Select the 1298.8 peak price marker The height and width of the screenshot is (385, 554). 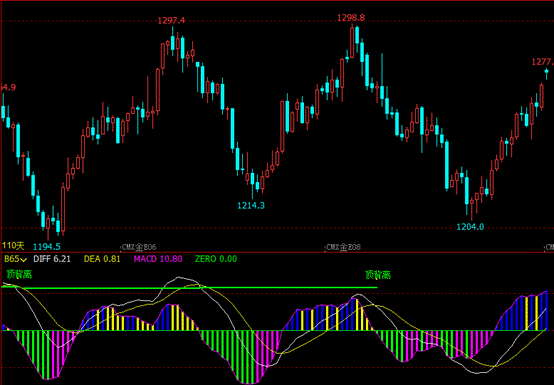351,17
